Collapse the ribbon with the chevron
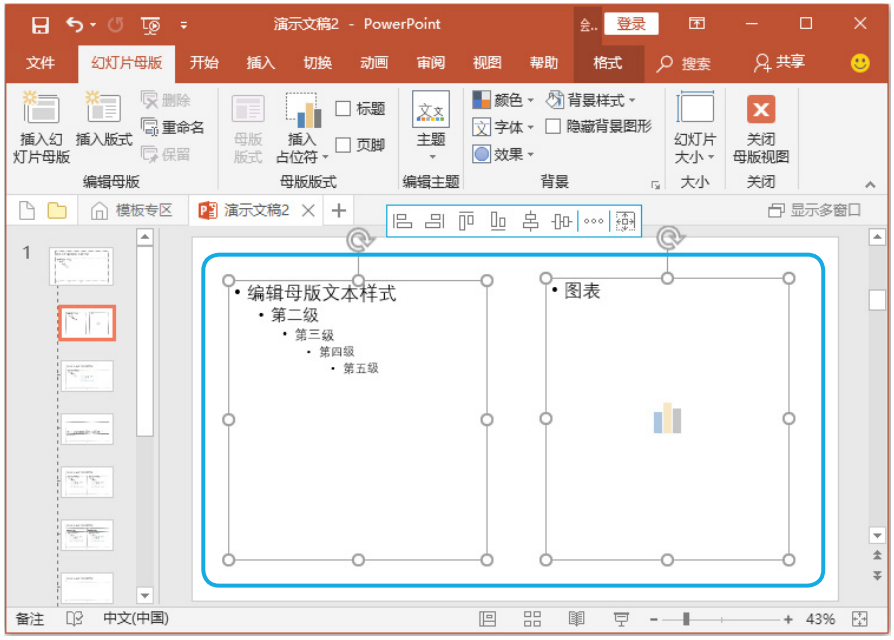This screenshot has height=640, width=894. pos(870,184)
